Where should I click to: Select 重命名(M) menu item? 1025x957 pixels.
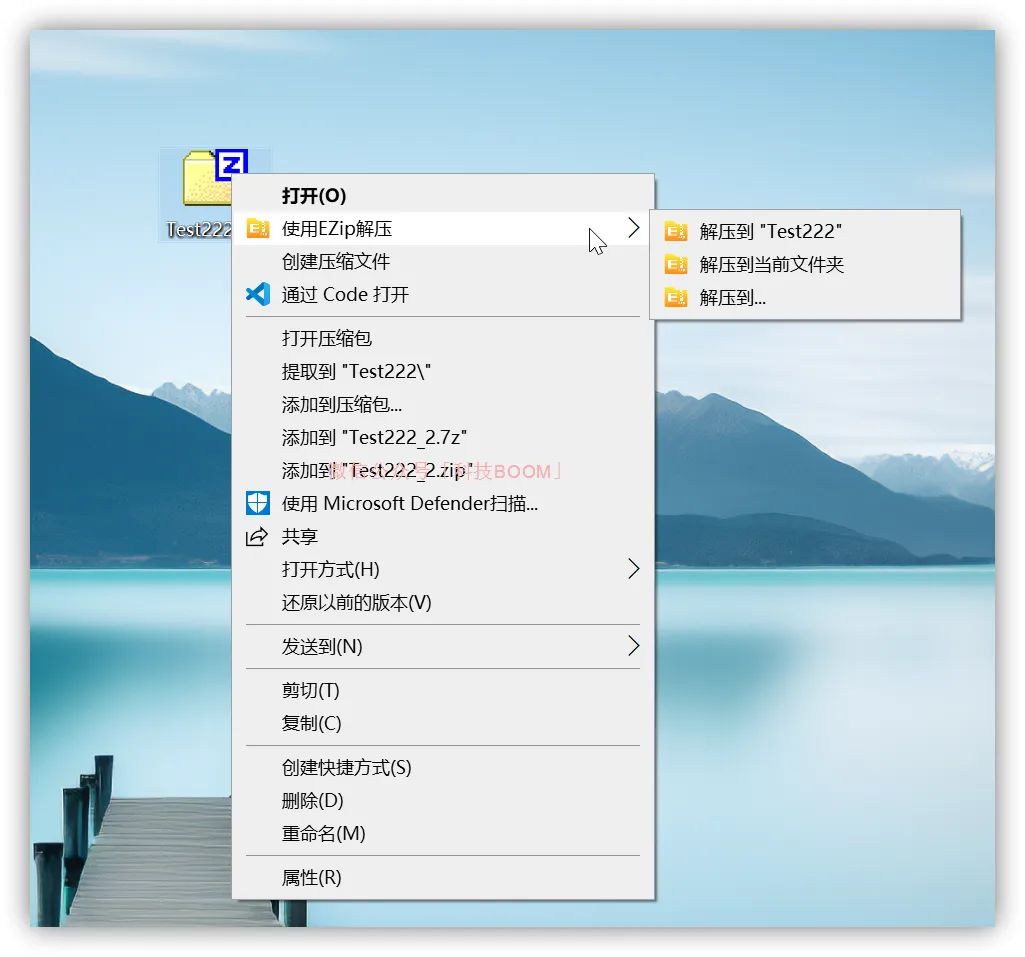pos(443,833)
